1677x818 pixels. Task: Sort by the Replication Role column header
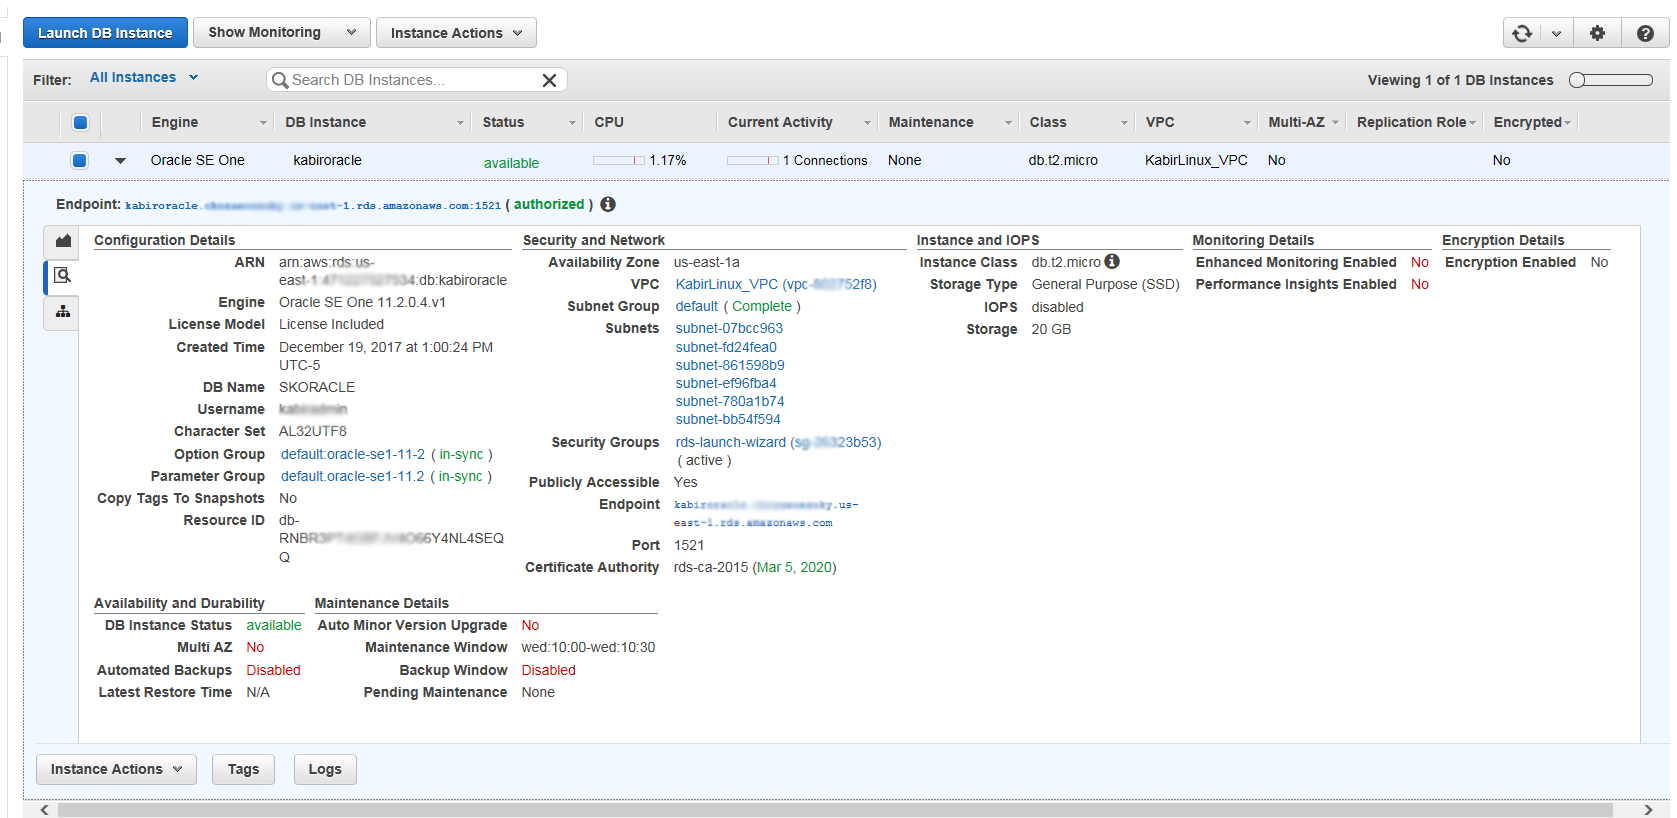pyautogui.click(x=1415, y=122)
